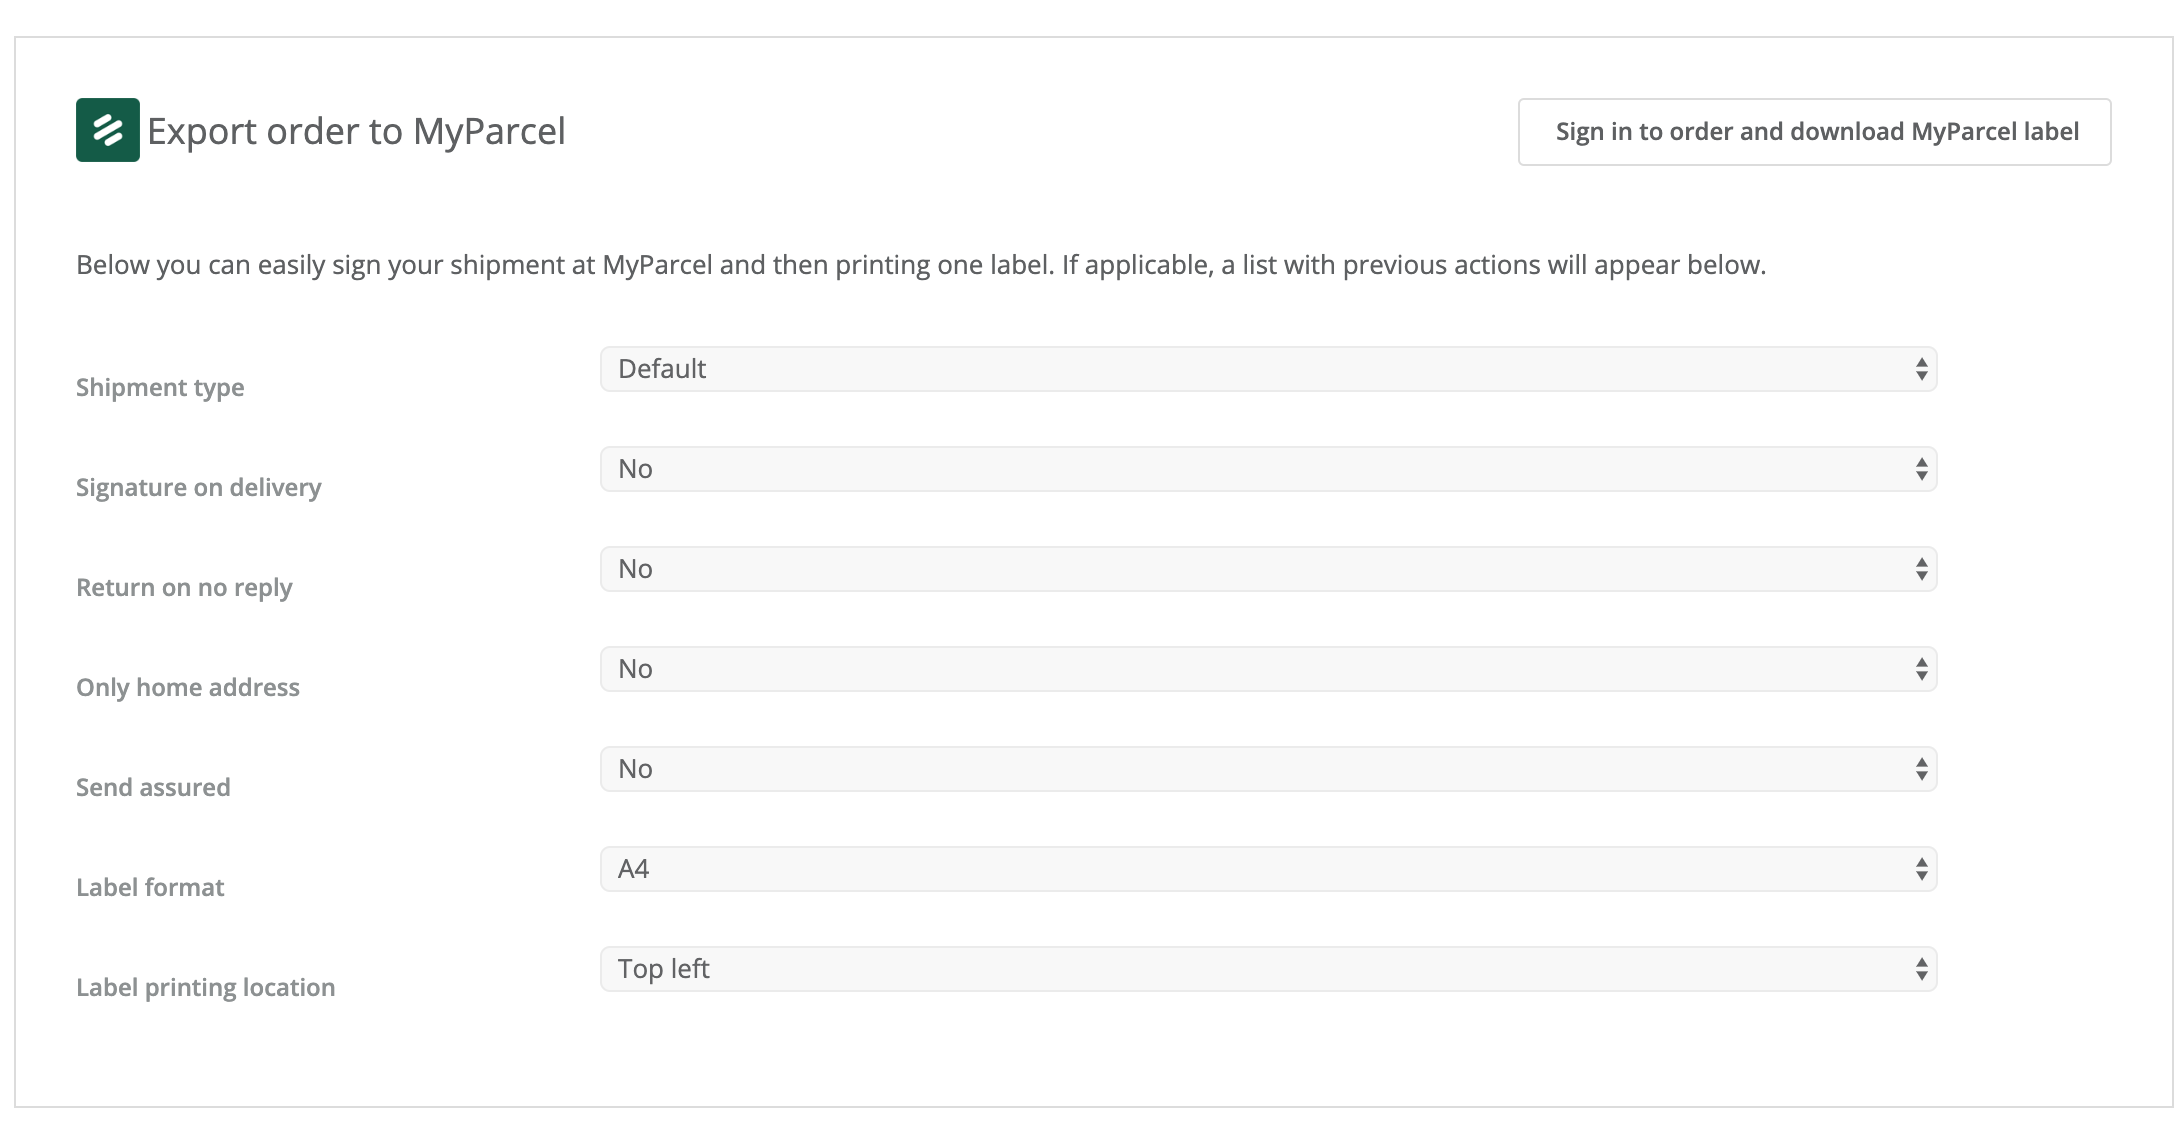Click the Return on no reply dropdown arrows
The width and height of the screenshot is (2184, 1124).
(x=1921, y=569)
